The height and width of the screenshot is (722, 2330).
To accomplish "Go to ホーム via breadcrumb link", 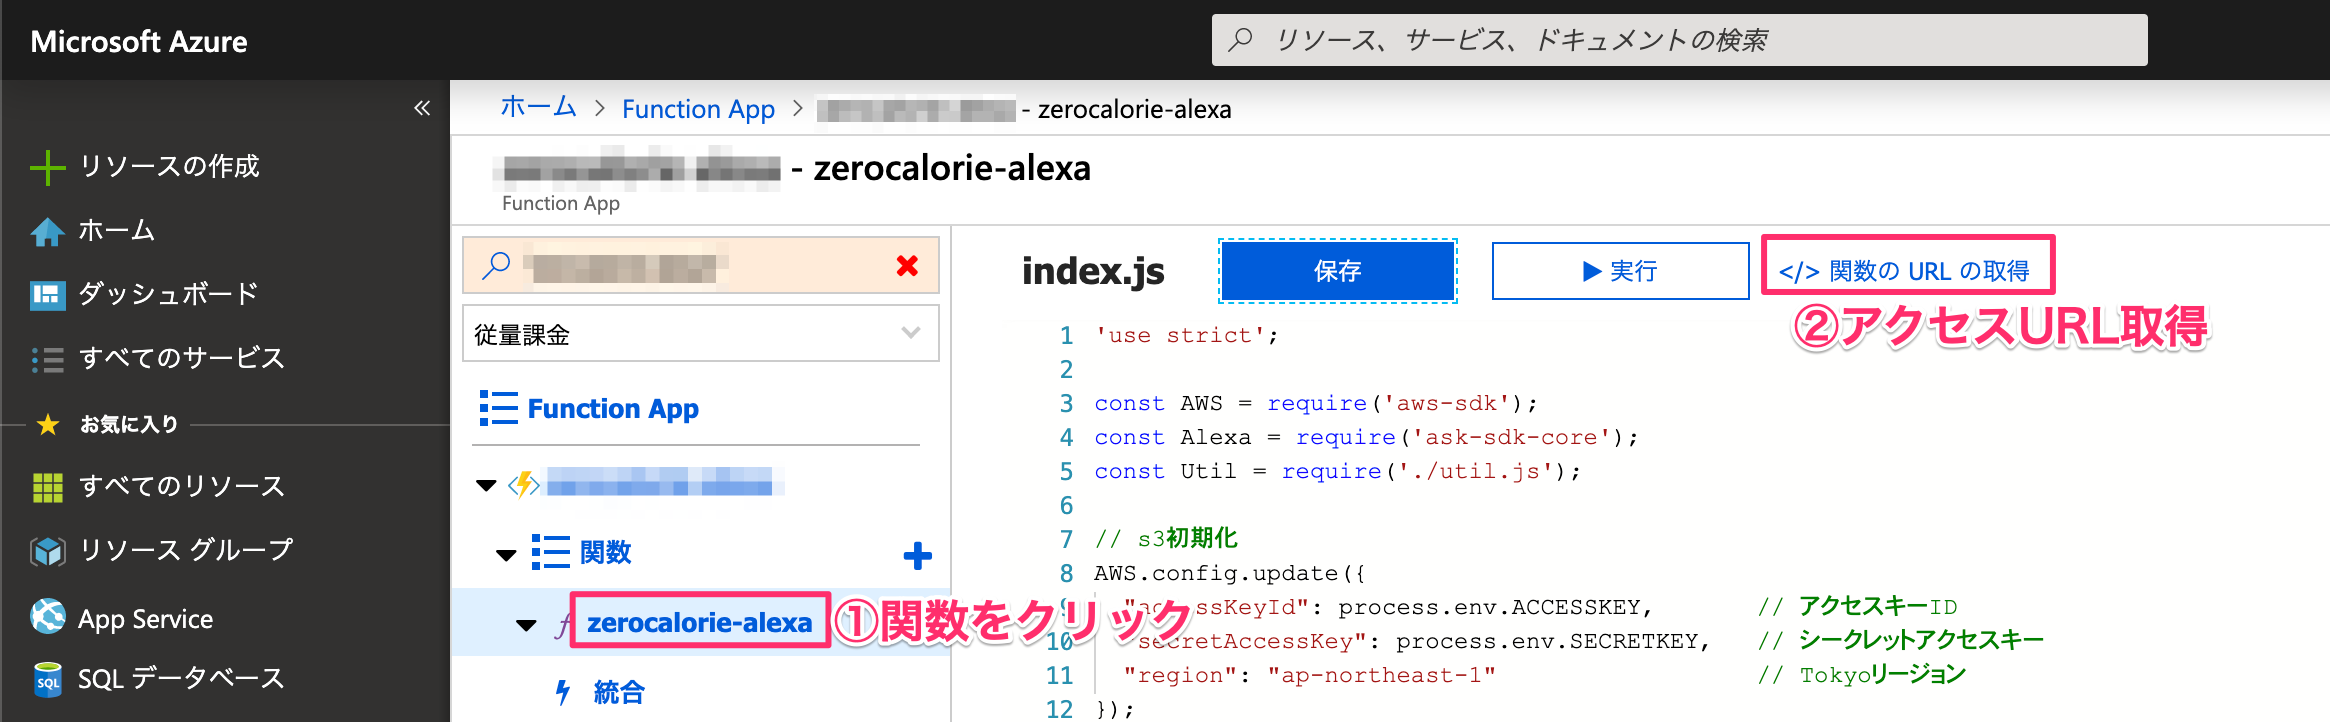I will click(538, 108).
